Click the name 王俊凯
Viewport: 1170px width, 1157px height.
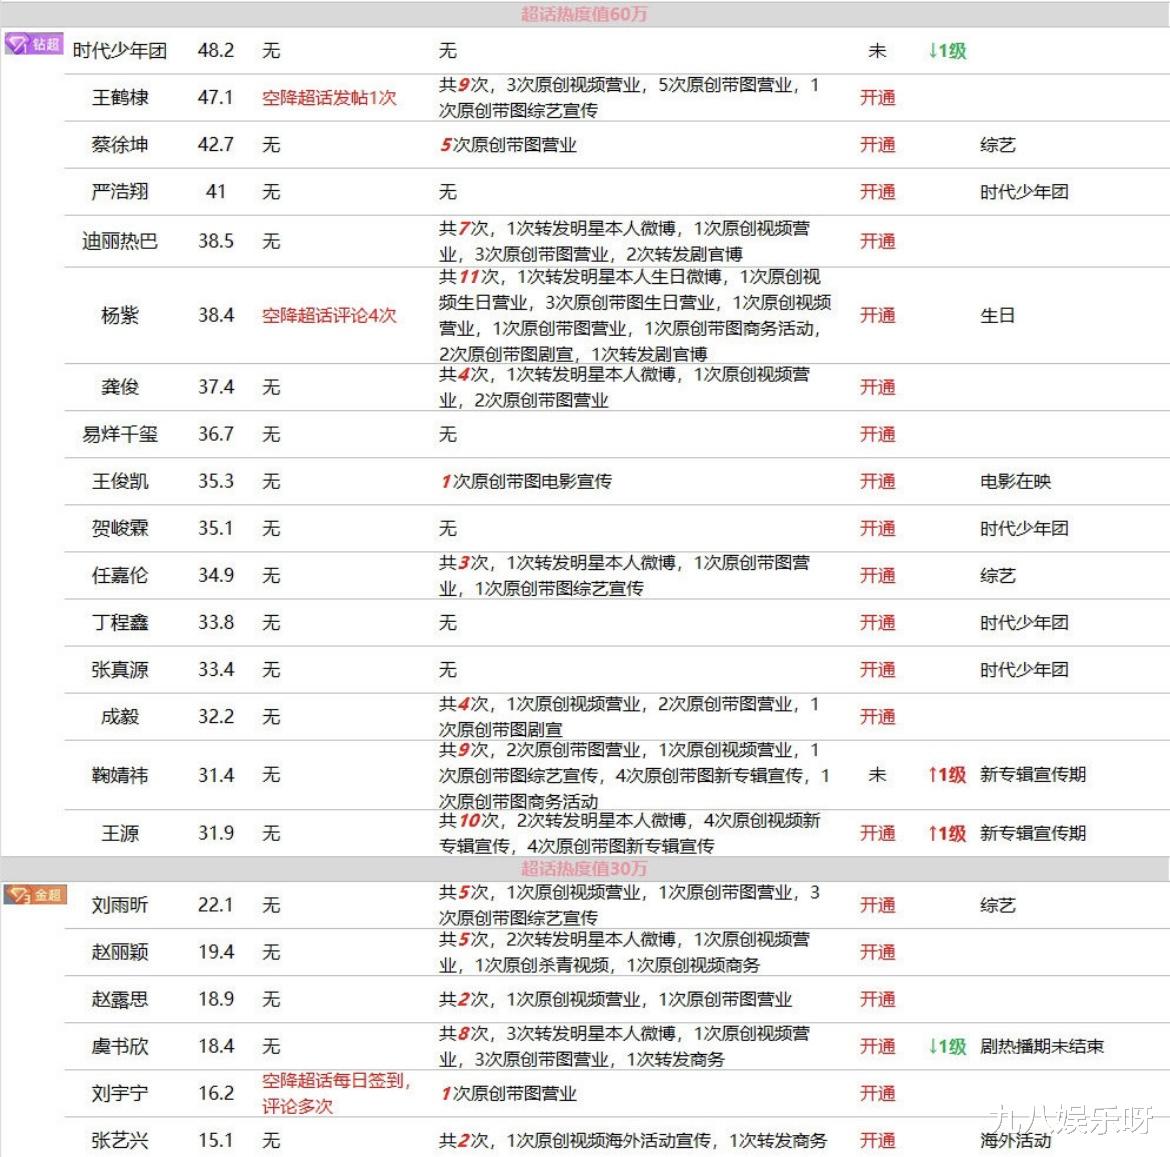[119, 481]
